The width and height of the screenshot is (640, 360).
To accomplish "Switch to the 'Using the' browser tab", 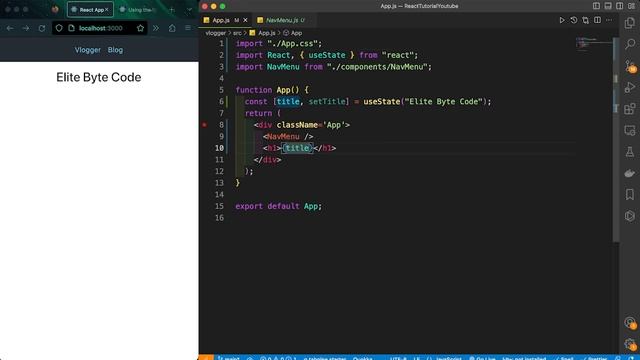I will pyautogui.click(x=139, y=10).
